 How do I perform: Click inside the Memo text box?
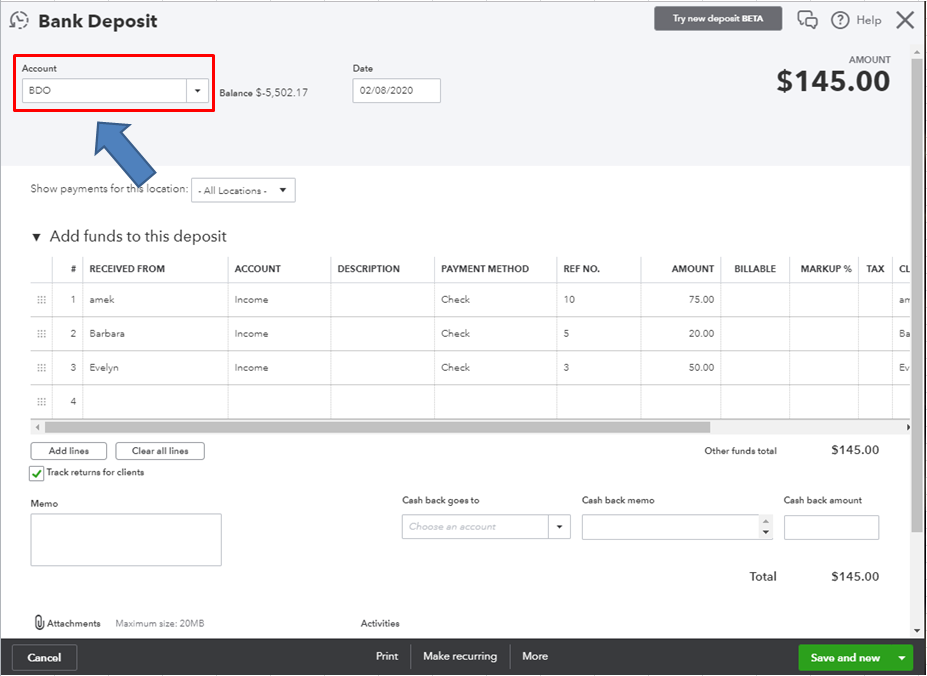click(x=126, y=539)
